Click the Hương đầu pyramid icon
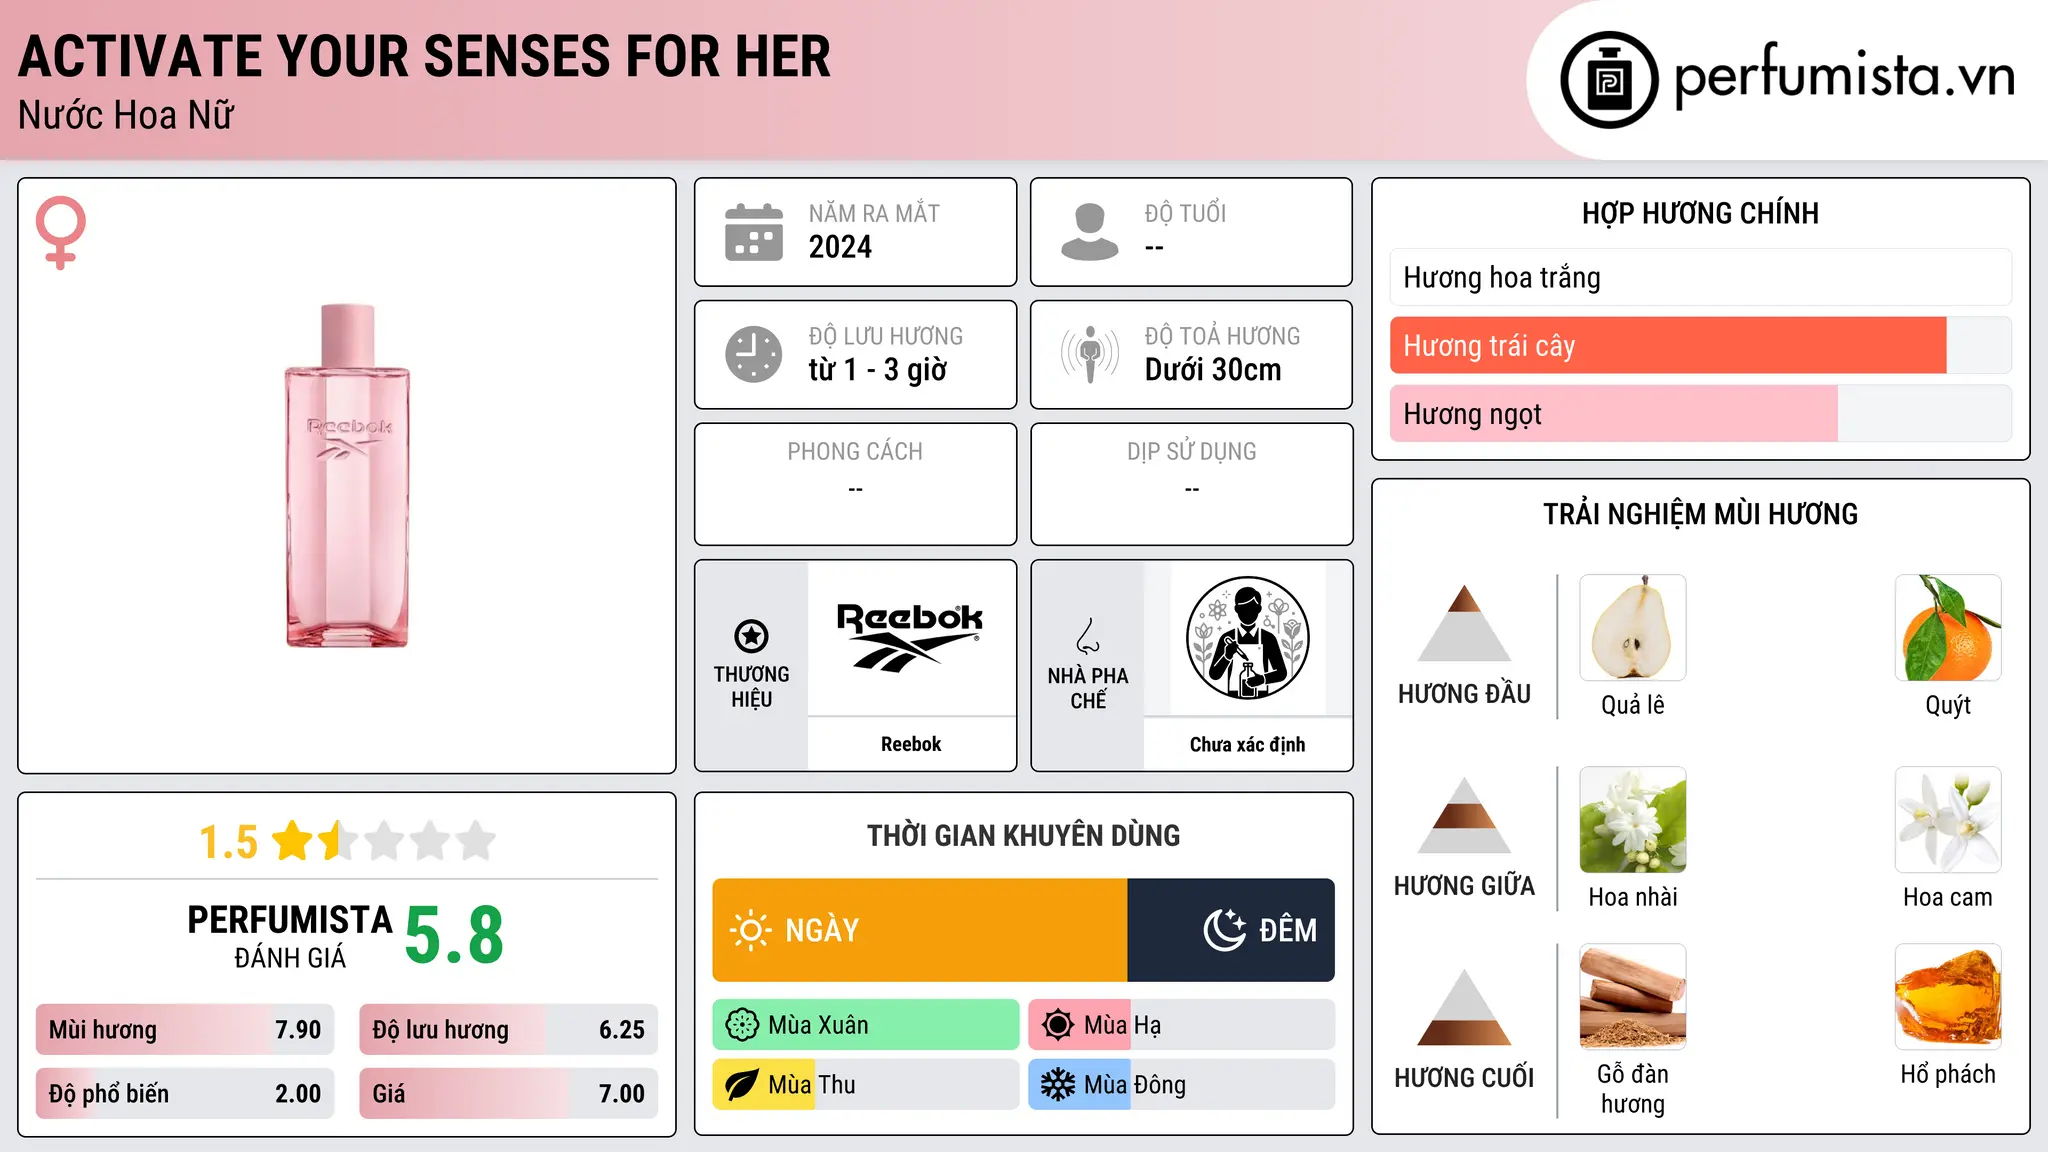 coord(1464,623)
